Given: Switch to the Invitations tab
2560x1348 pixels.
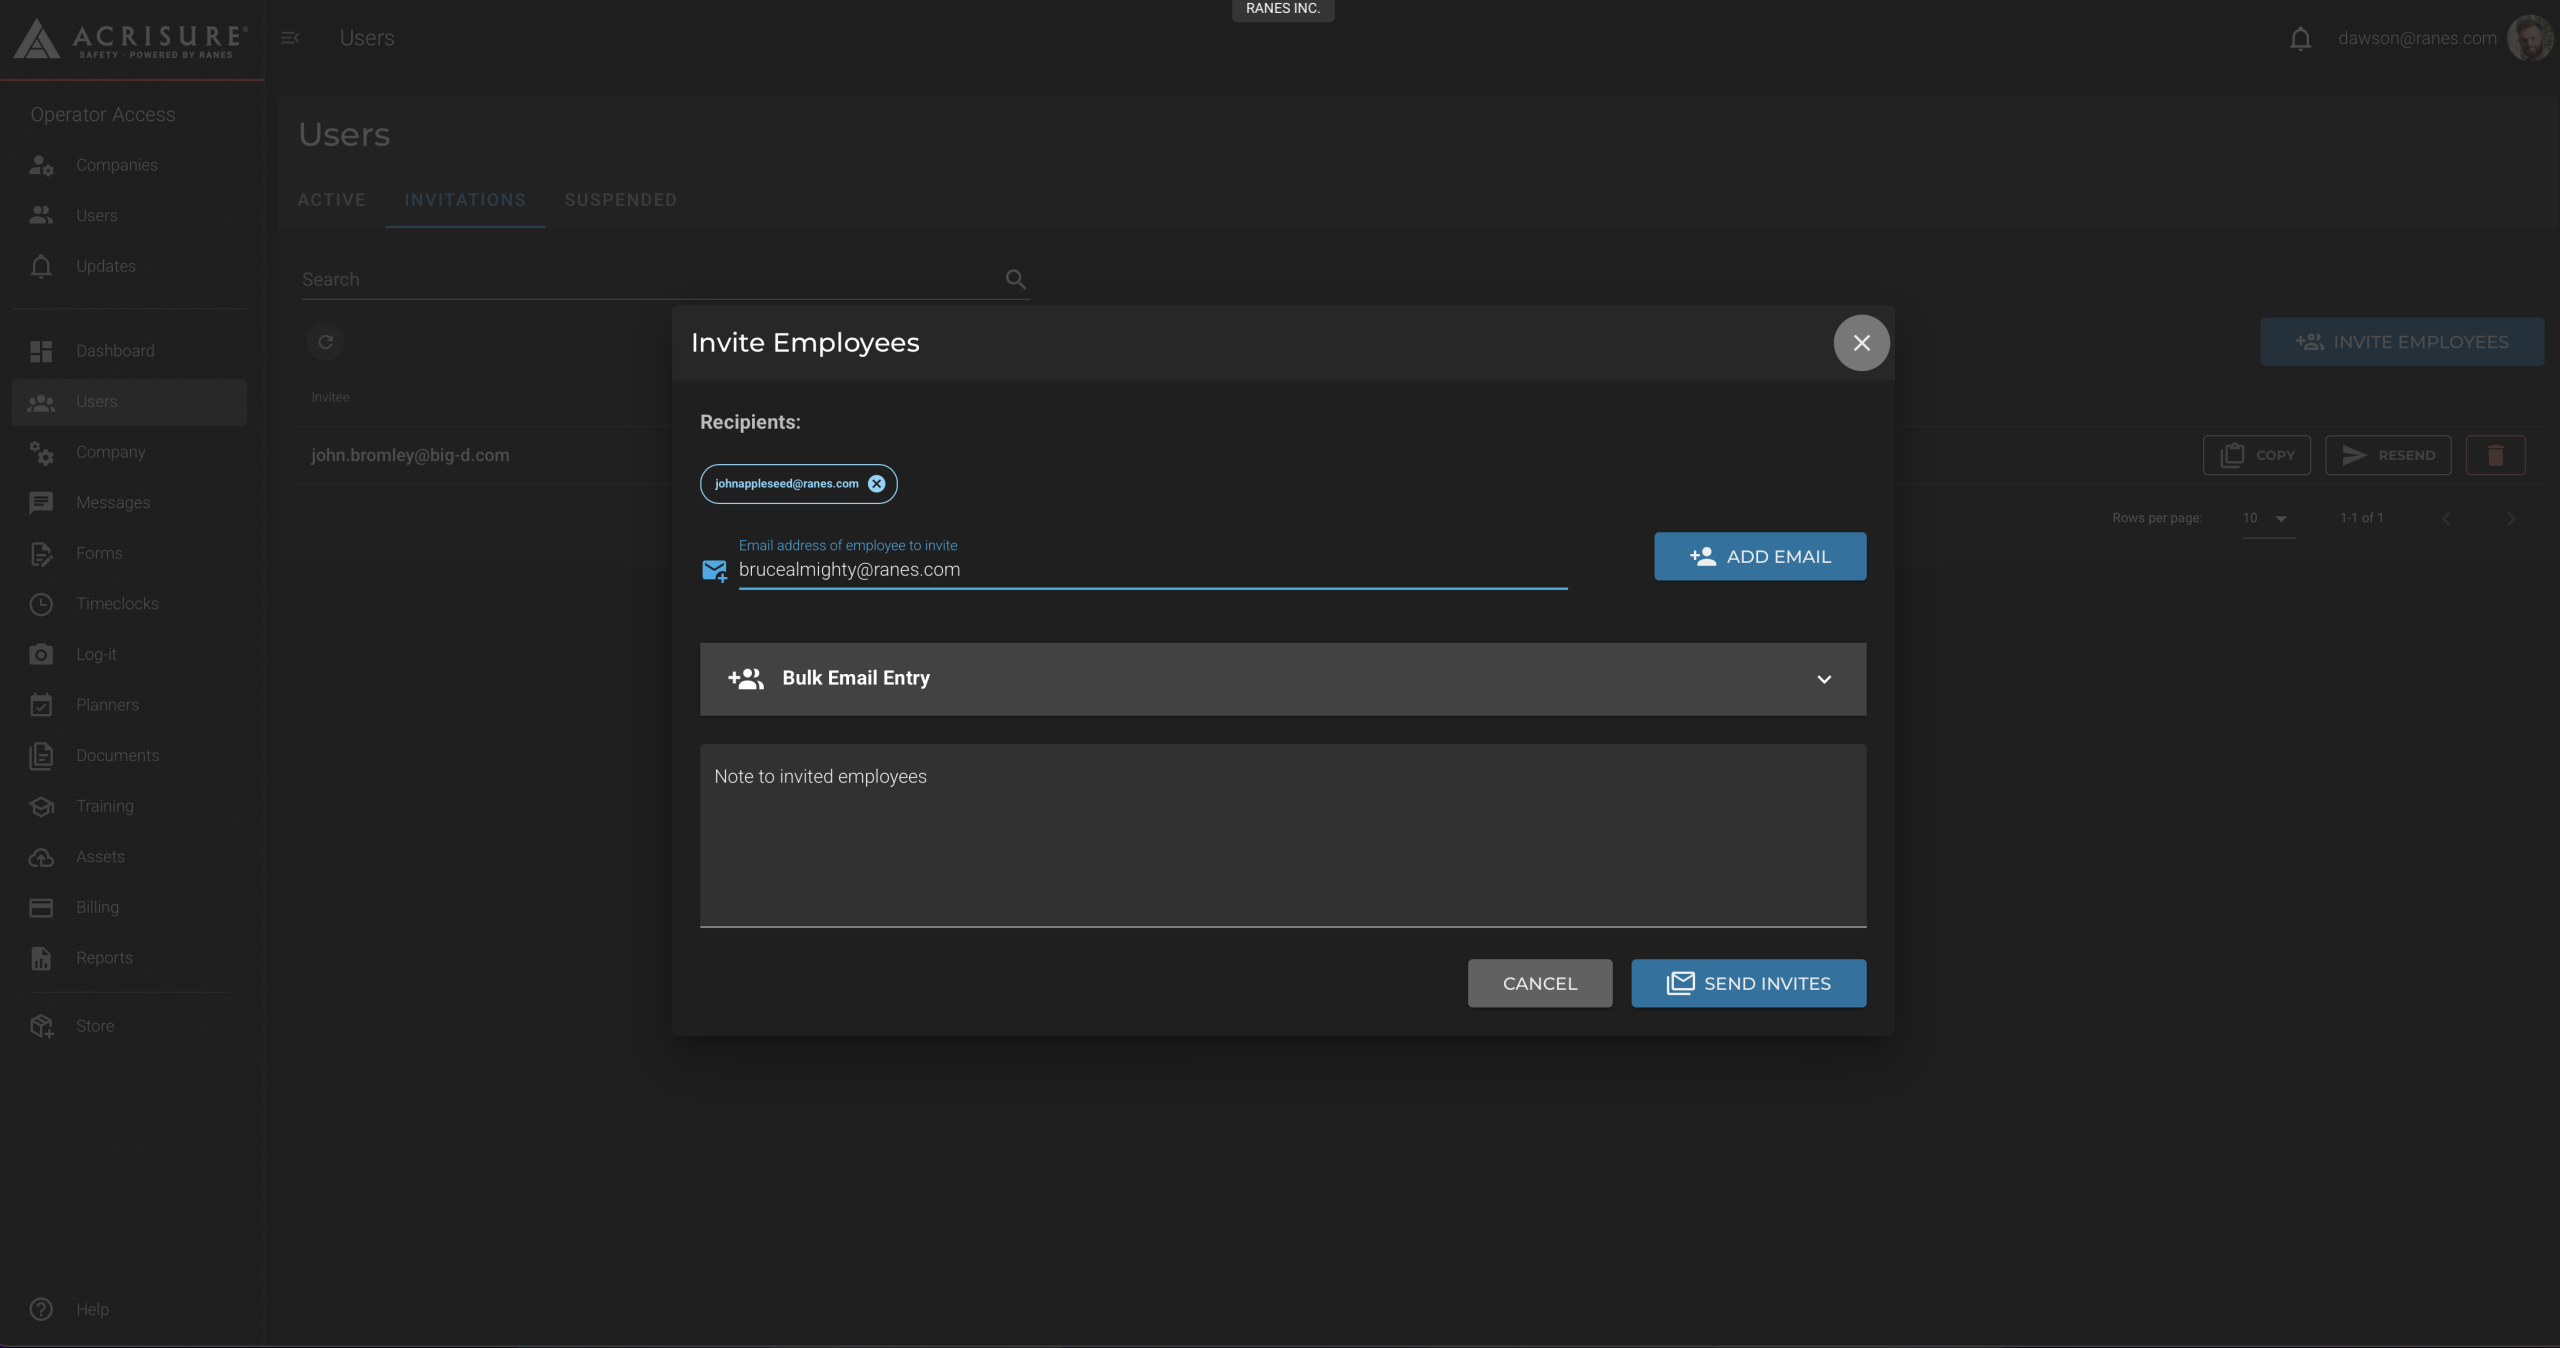Looking at the screenshot, I should coord(465,200).
